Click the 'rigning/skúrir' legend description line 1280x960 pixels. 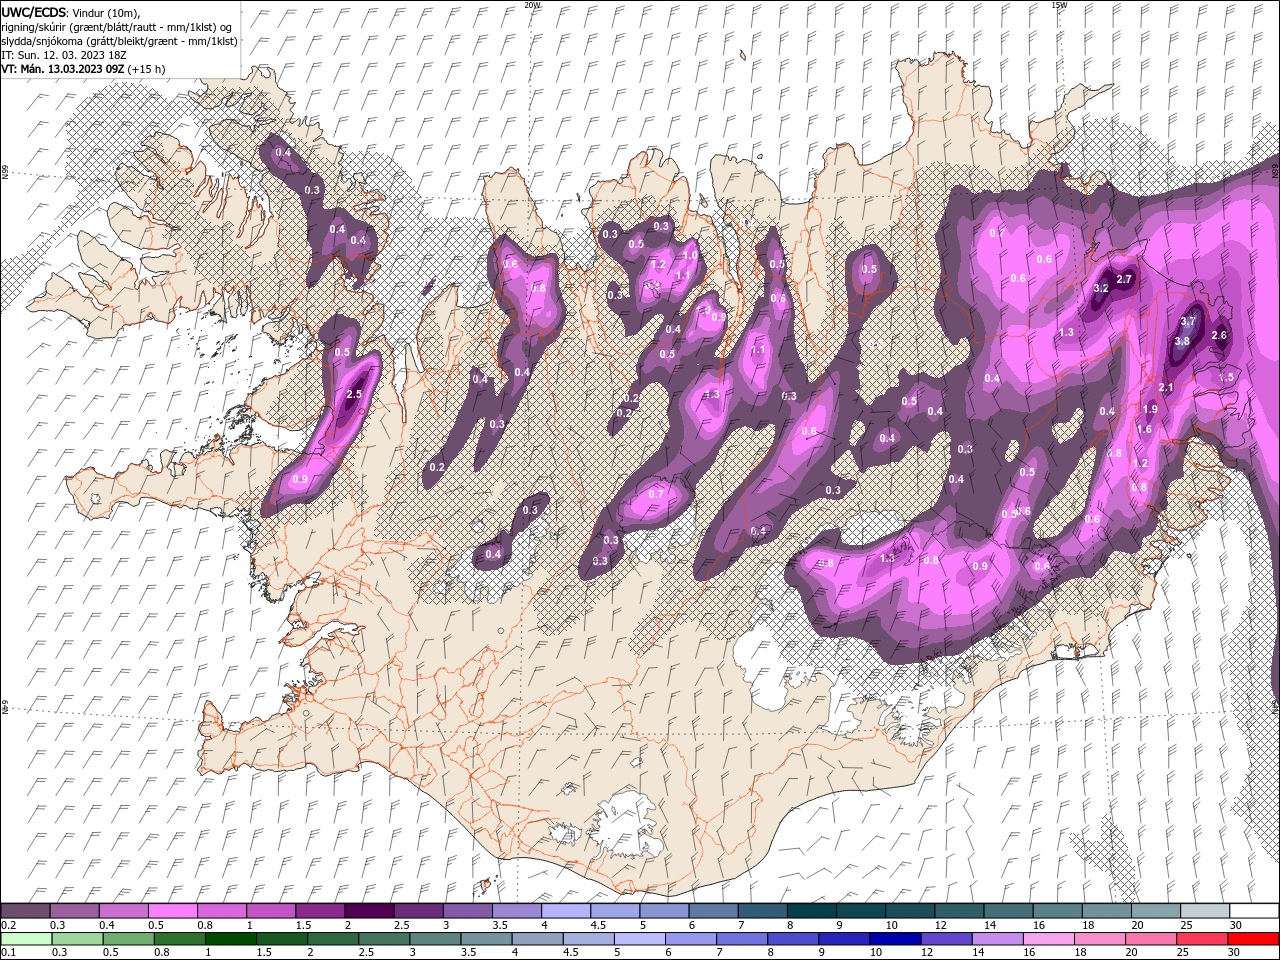click(x=116, y=27)
